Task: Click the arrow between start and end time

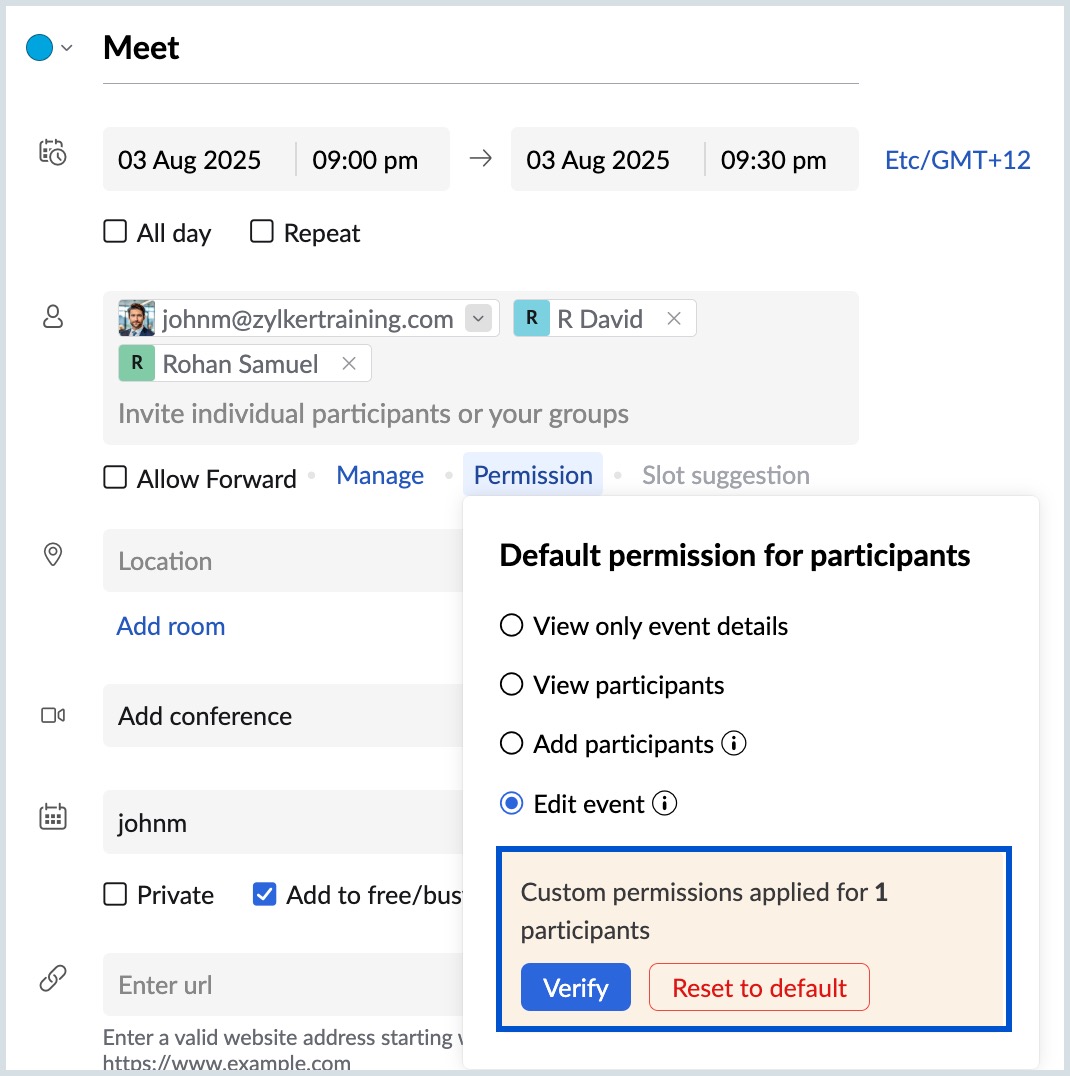Action: pos(480,159)
